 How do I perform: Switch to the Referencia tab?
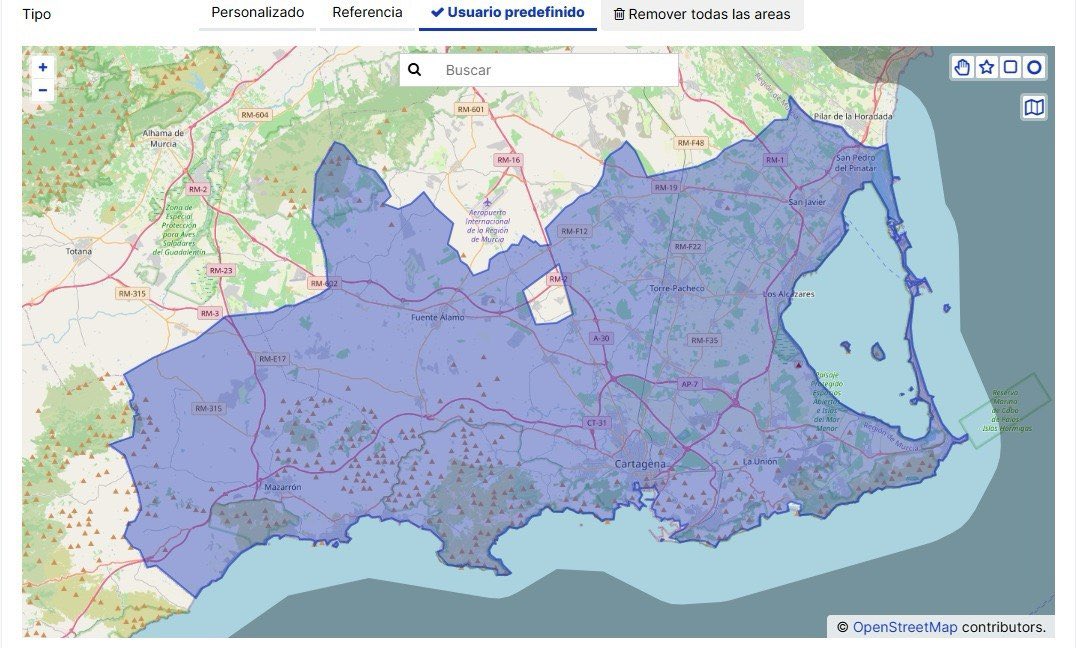(367, 13)
